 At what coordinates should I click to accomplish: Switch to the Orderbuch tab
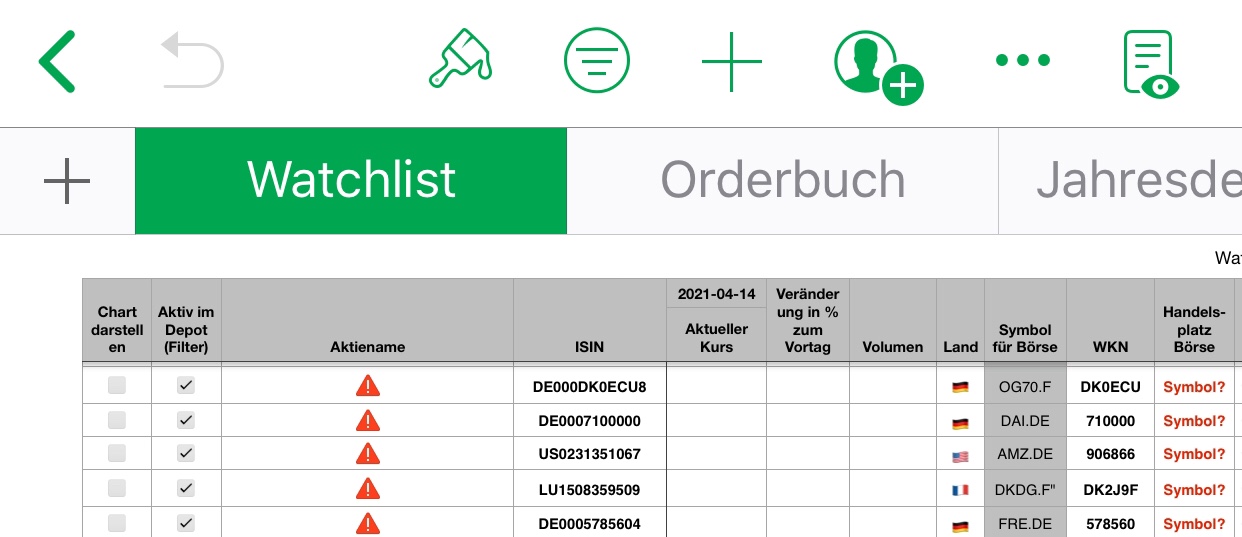pyautogui.click(x=782, y=181)
